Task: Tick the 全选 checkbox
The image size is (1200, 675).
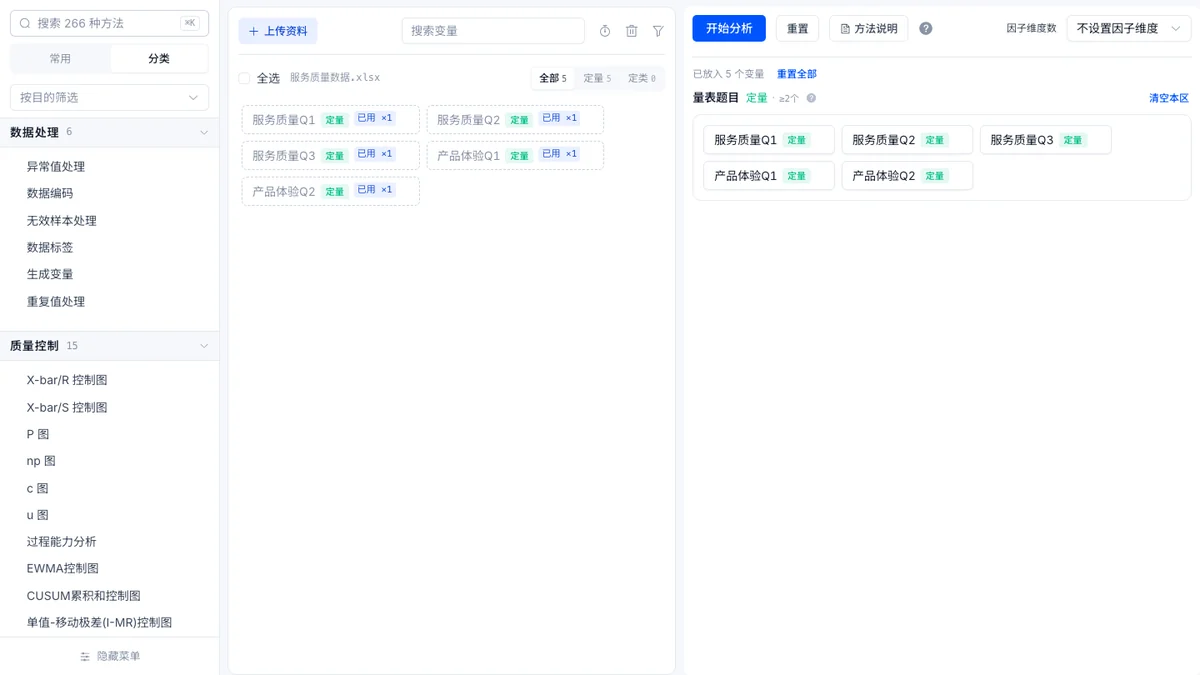Action: pyautogui.click(x=244, y=78)
